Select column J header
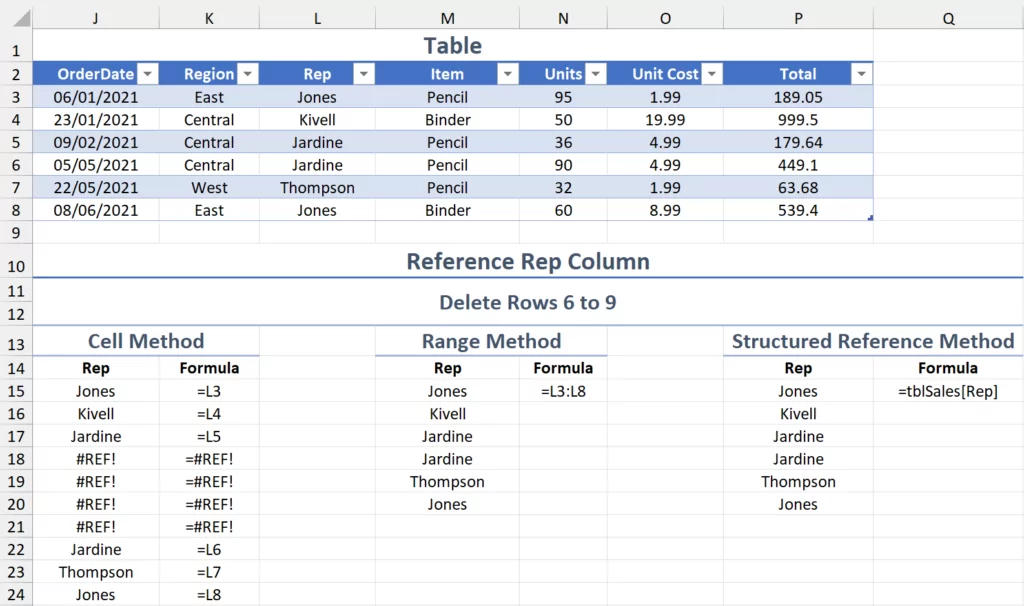Screen dimensions: 1024x606 (x=95, y=18)
